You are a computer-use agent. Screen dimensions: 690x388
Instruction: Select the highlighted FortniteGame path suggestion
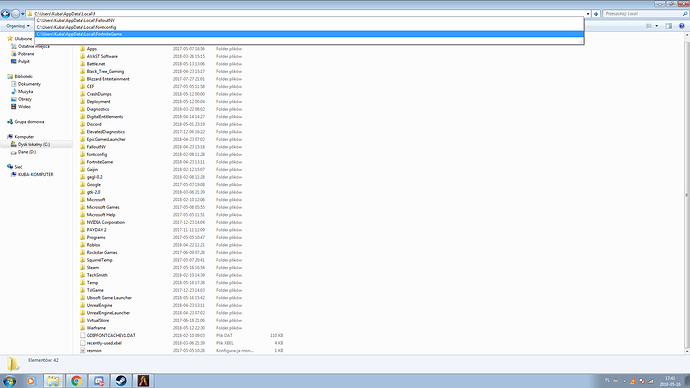pyautogui.click(x=310, y=34)
